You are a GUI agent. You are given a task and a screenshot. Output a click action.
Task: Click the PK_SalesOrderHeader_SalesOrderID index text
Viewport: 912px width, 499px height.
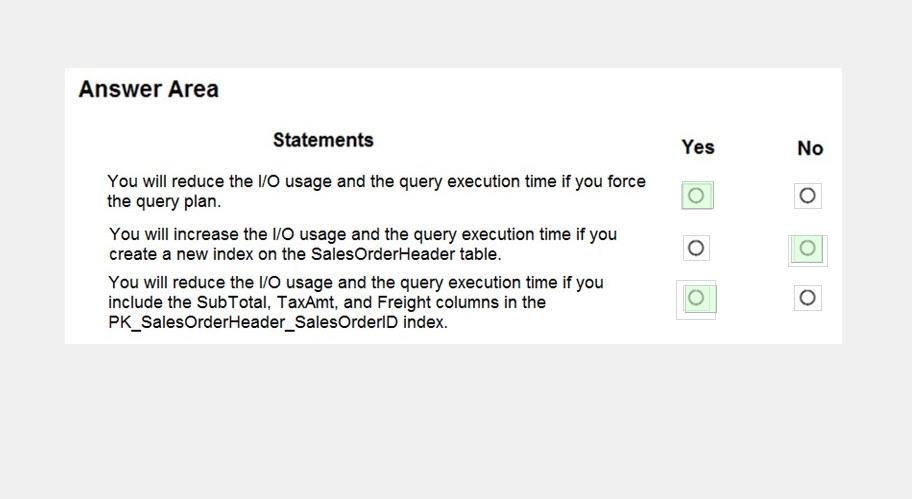point(277,322)
